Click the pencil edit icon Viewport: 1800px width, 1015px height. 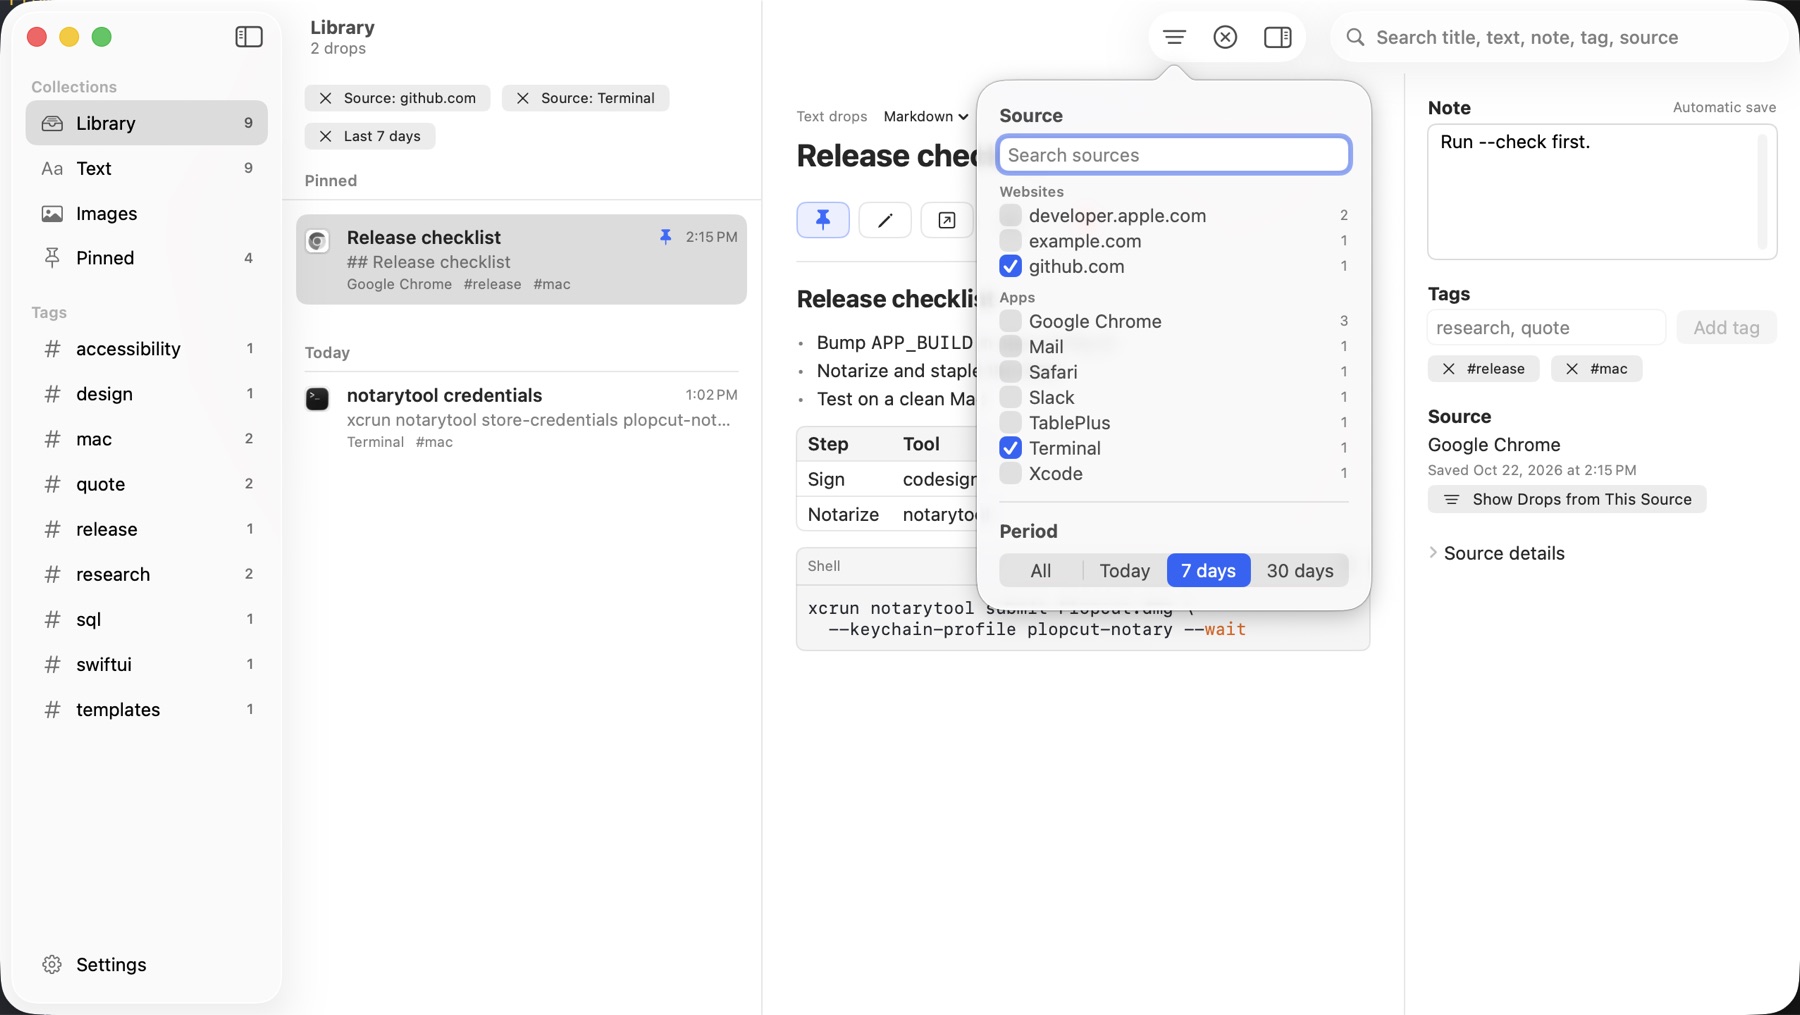[x=885, y=220]
